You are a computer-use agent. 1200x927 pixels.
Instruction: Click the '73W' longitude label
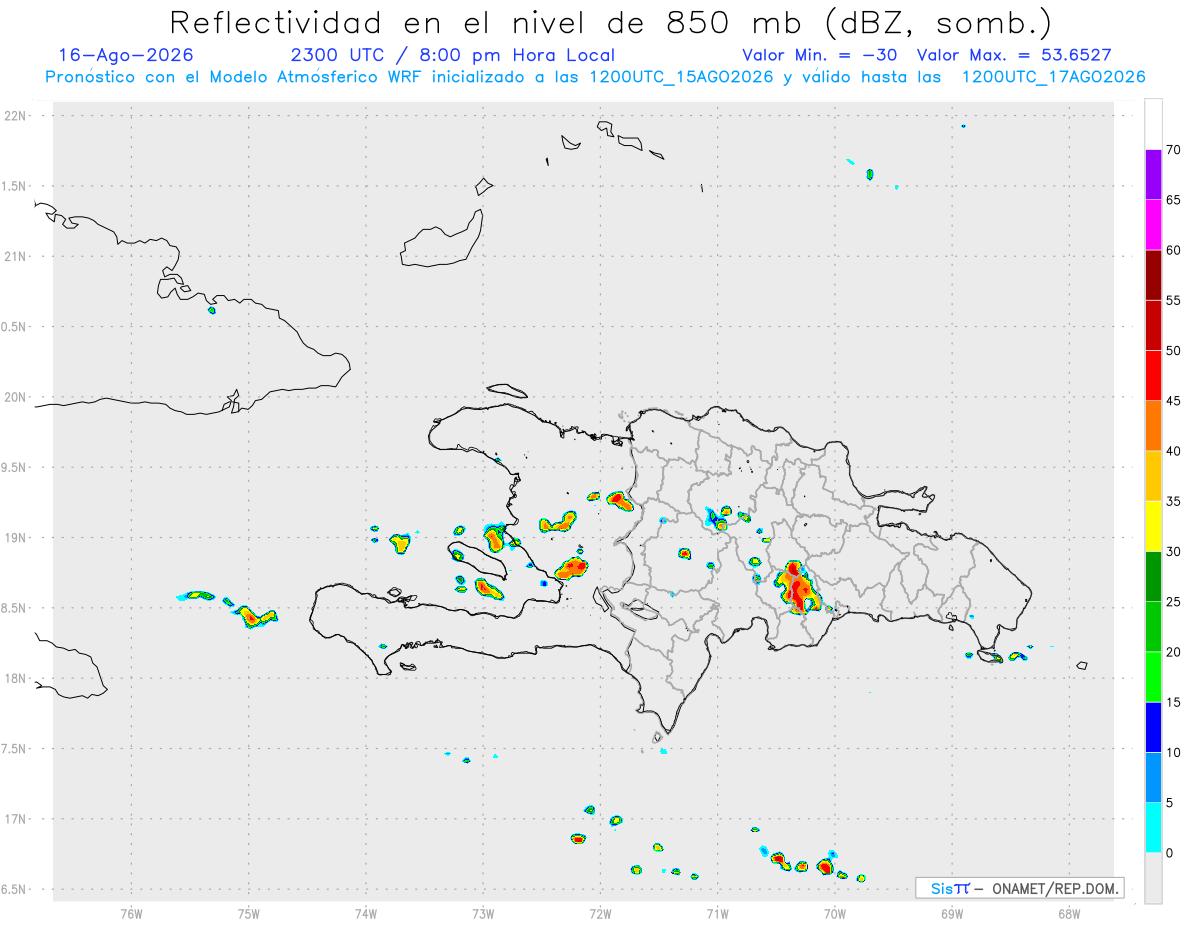(483, 913)
